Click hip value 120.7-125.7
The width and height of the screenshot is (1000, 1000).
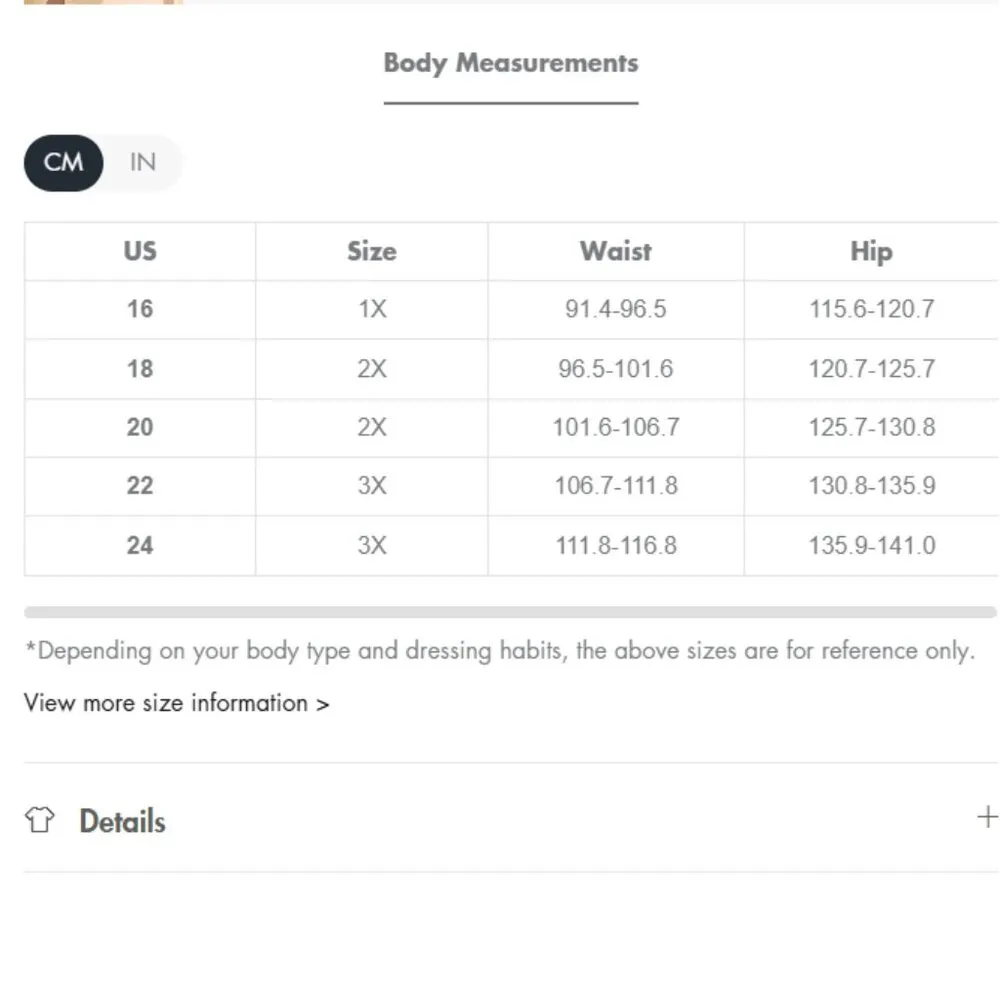pyautogui.click(x=871, y=369)
